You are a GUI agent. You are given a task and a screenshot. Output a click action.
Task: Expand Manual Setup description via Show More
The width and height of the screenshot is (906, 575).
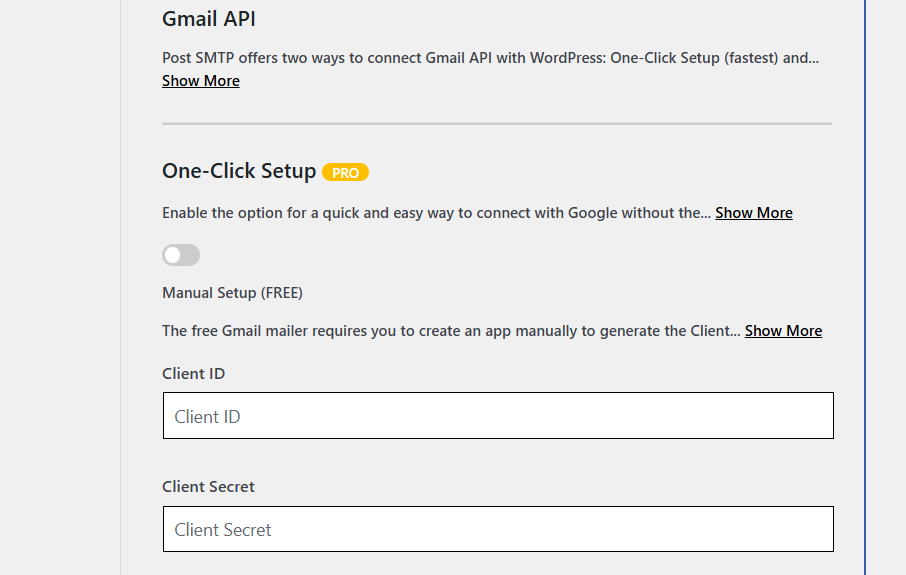tap(783, 331)
